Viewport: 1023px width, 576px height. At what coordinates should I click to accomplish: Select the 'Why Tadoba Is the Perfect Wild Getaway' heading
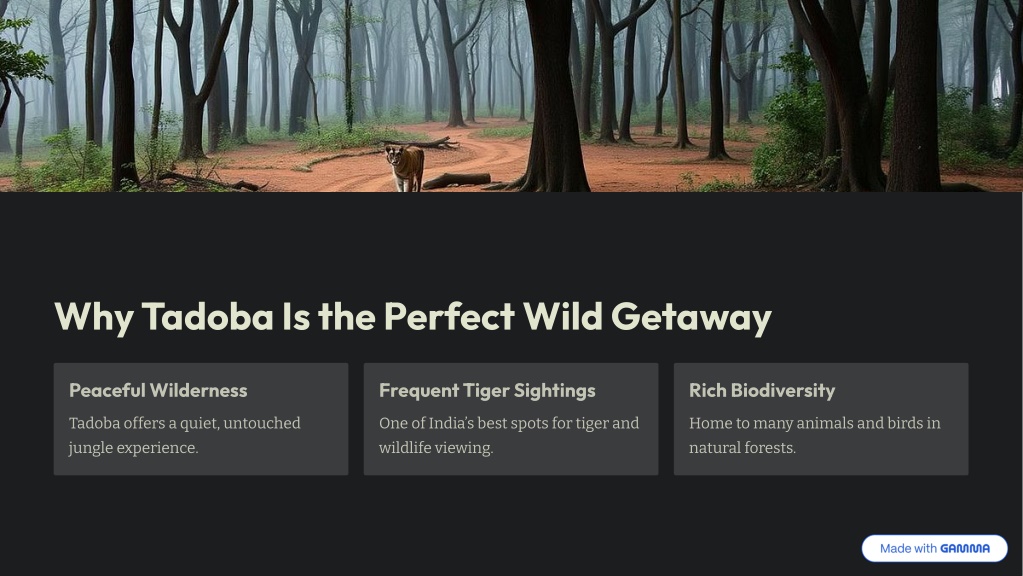click(x=413, y=317)
